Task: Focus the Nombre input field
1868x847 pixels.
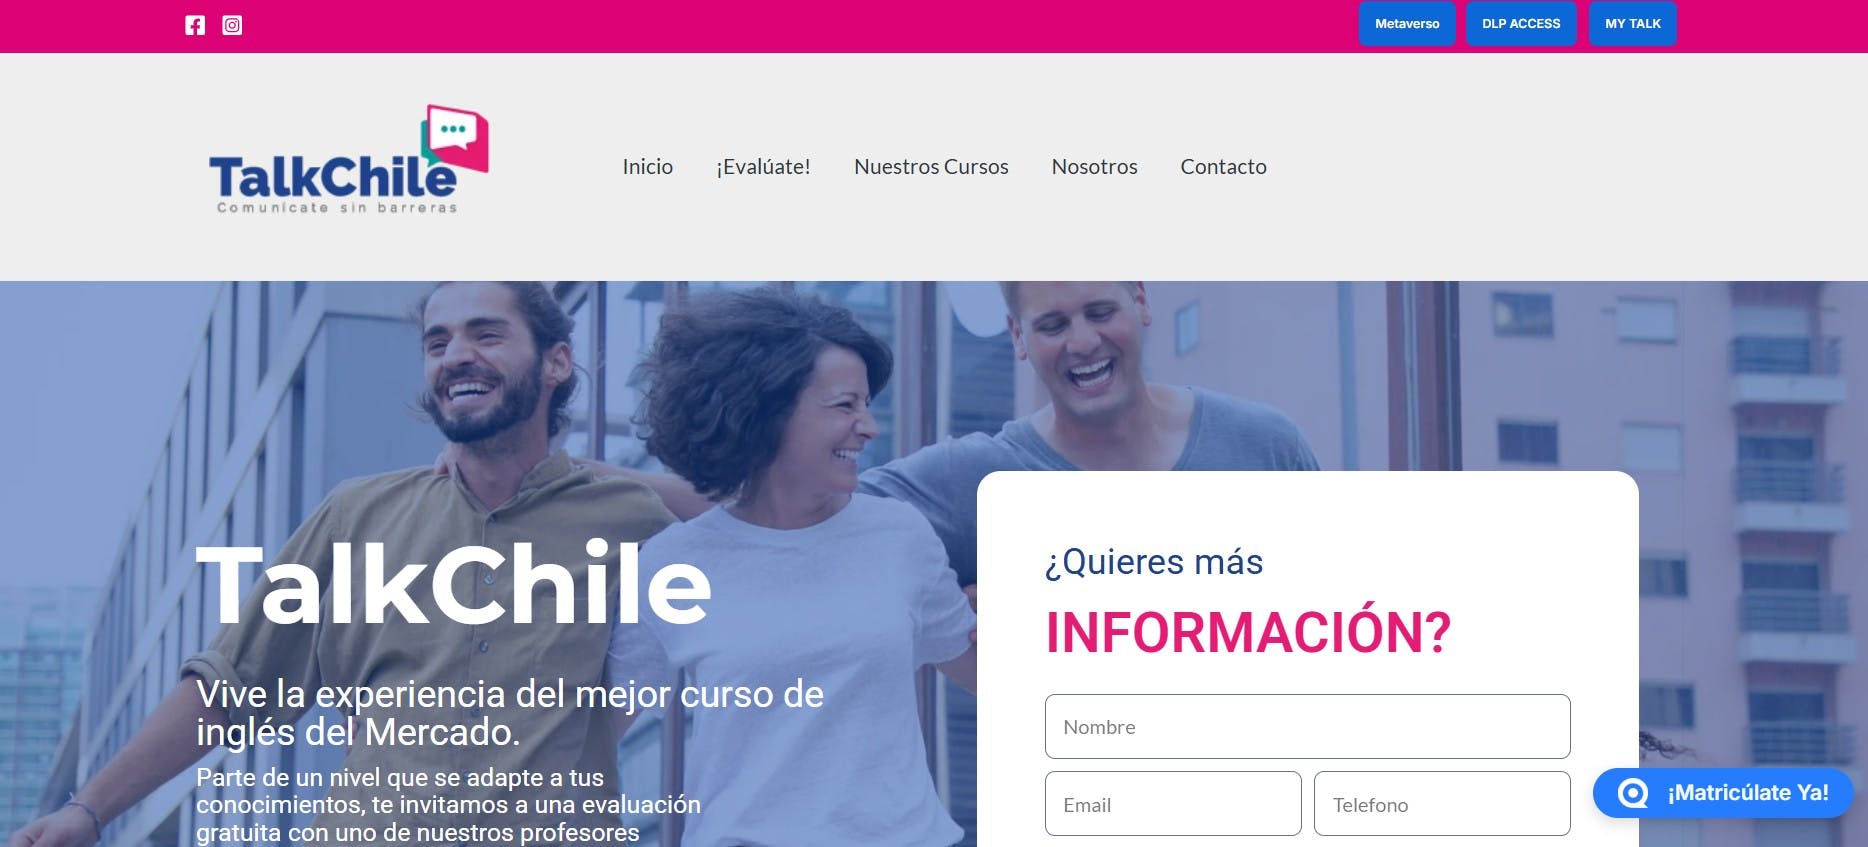Action: pos(1307,727)
